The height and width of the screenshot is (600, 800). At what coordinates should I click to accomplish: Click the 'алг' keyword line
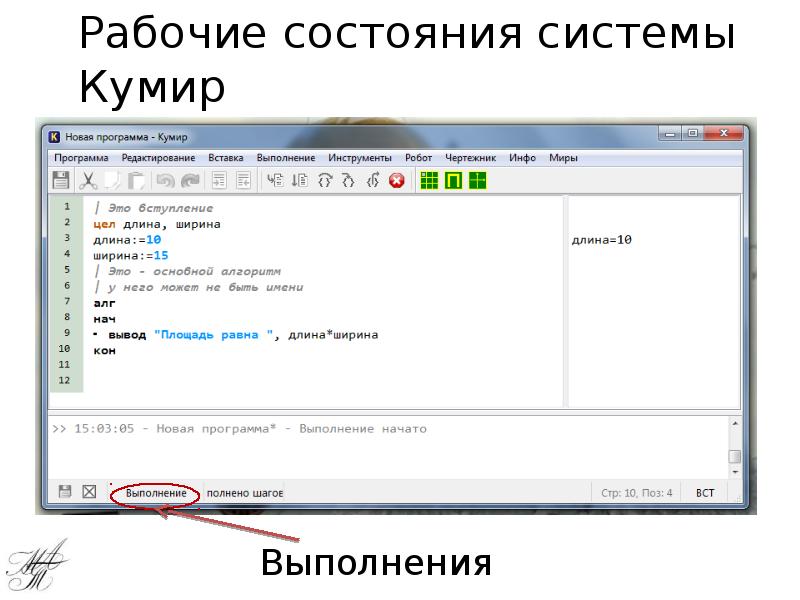tap(105, 303)
